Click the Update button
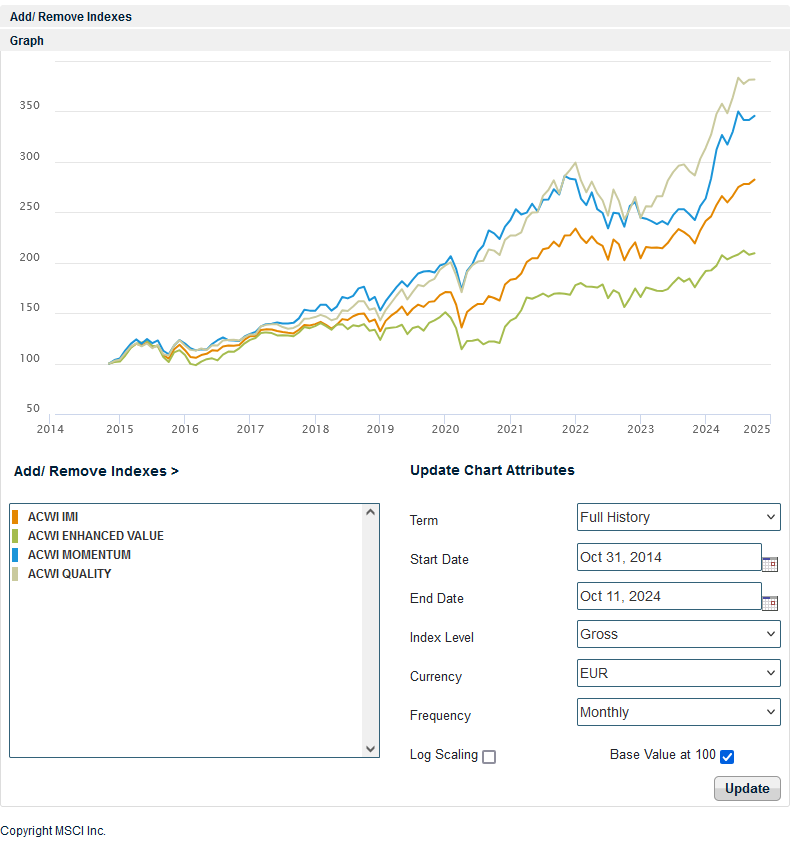797x843 pixels. 746,788
